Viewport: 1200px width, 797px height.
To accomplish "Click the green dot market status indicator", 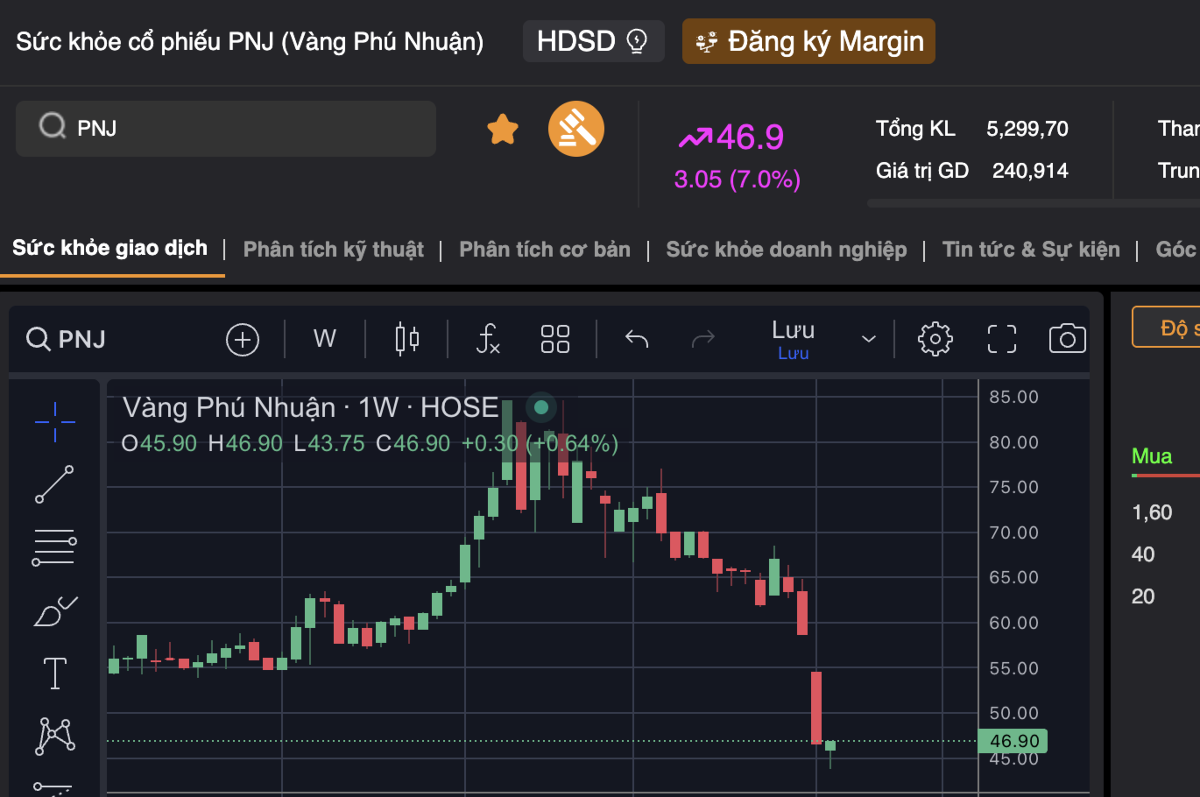I will pyautogui.click(x=541, y=407).
